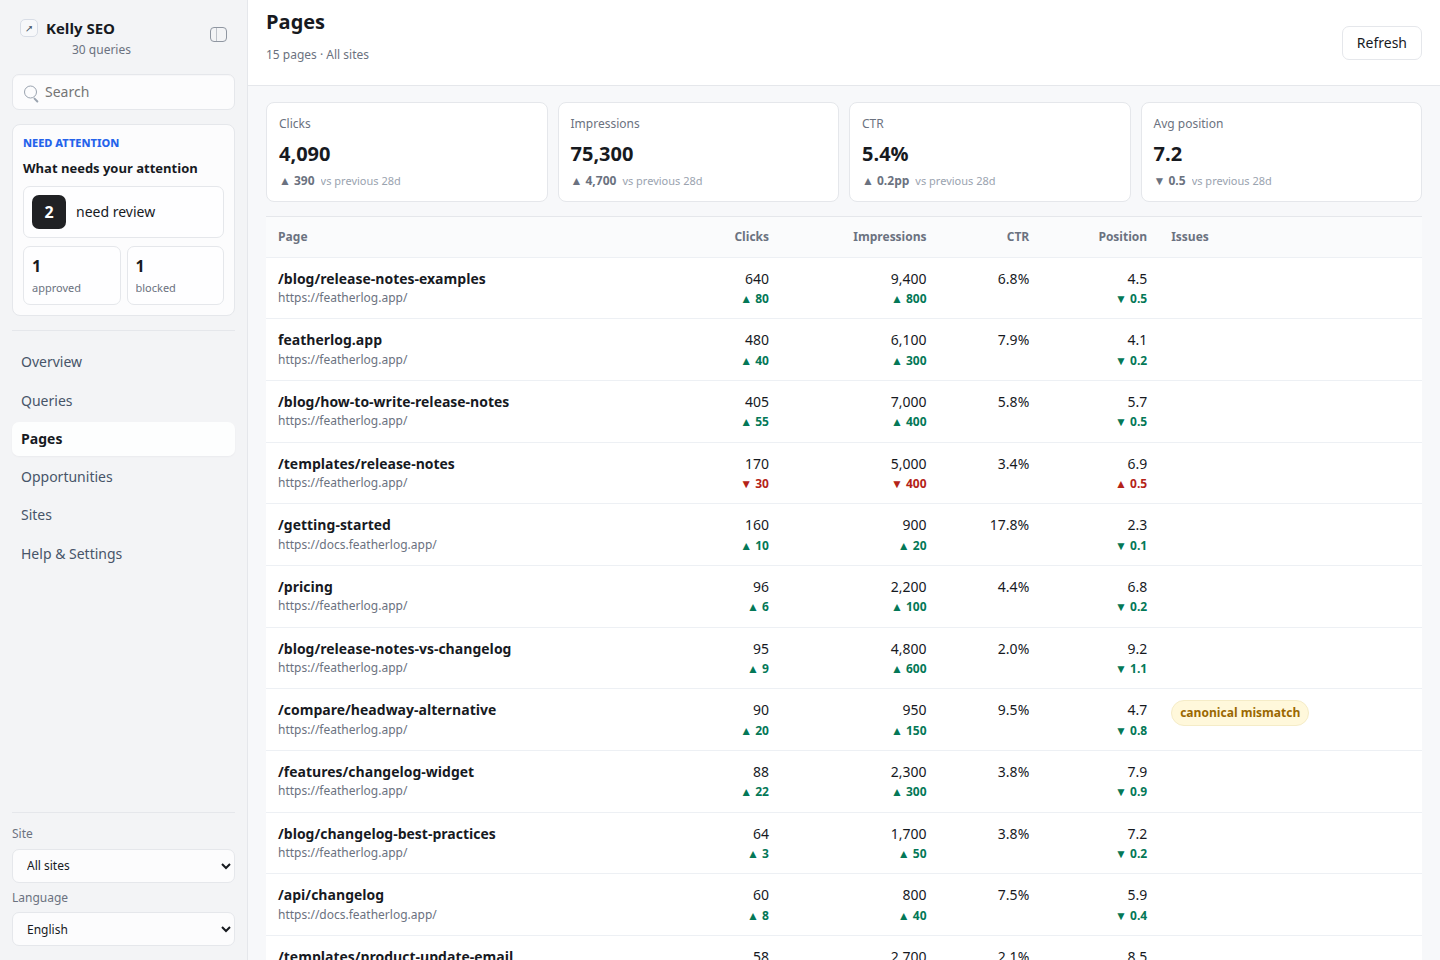Click the 640 clicks value

757,279
